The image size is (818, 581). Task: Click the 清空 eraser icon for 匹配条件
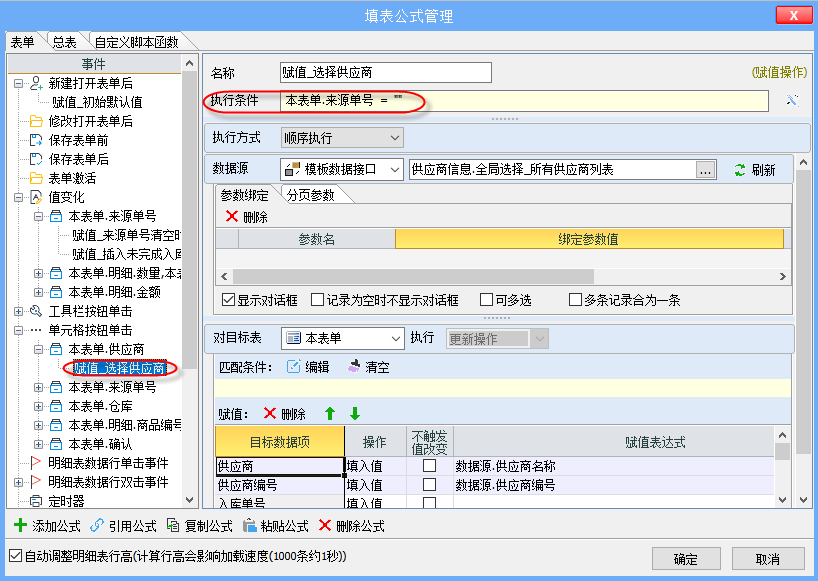point(354,367)
